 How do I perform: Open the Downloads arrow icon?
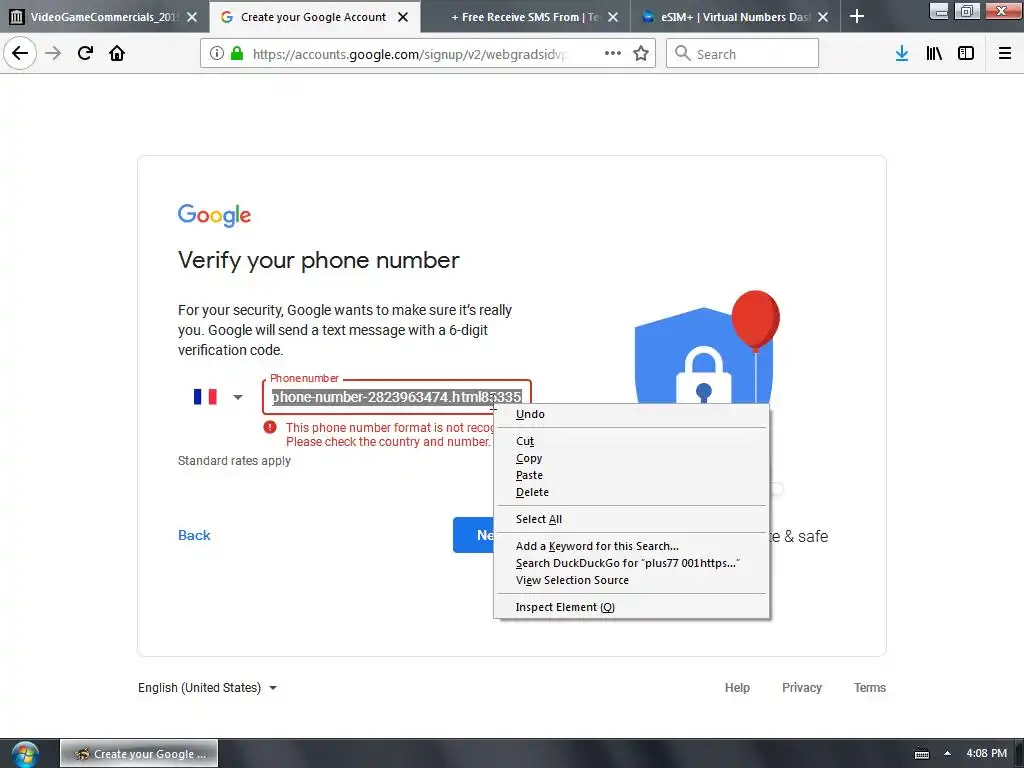tap(902, 54)
